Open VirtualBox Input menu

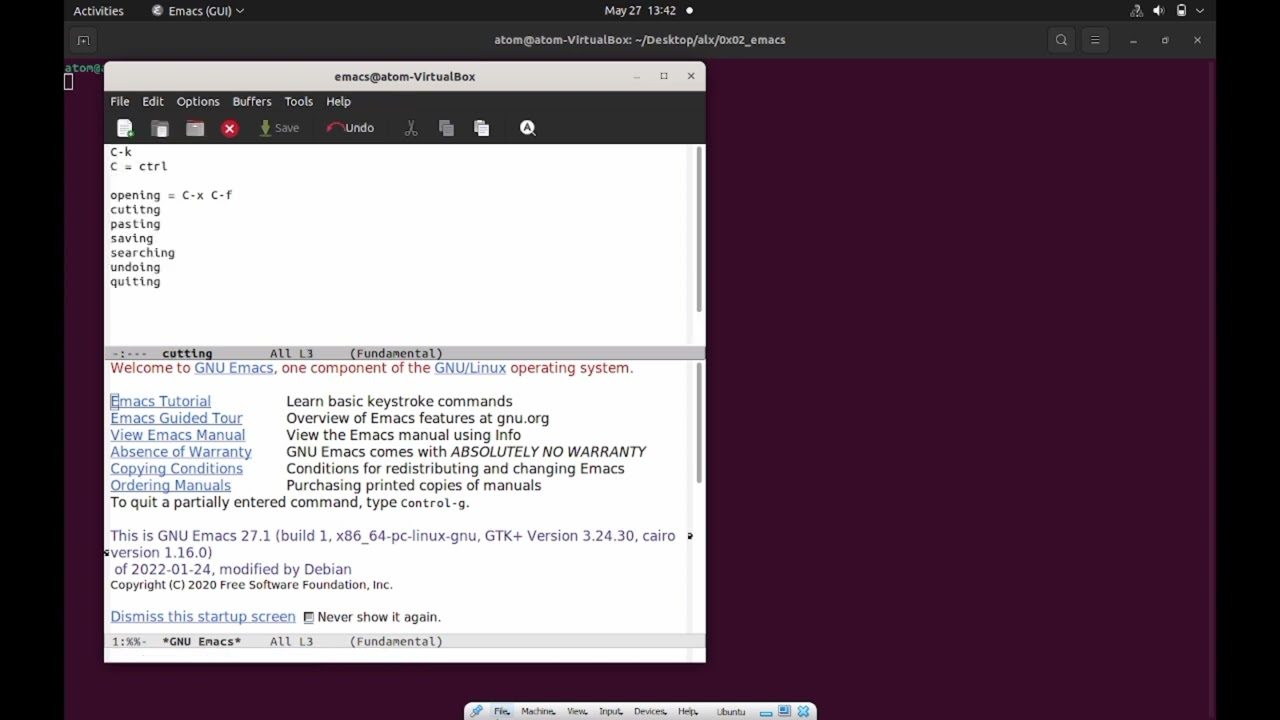[x=610, y=711]
